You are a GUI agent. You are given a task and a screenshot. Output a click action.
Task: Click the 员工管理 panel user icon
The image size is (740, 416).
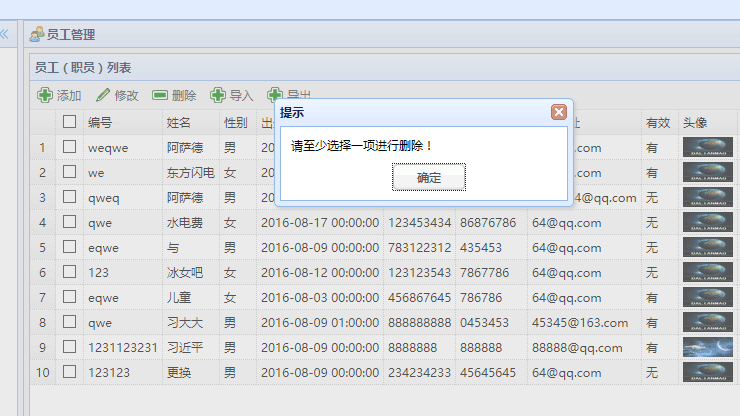coord(37,34)
